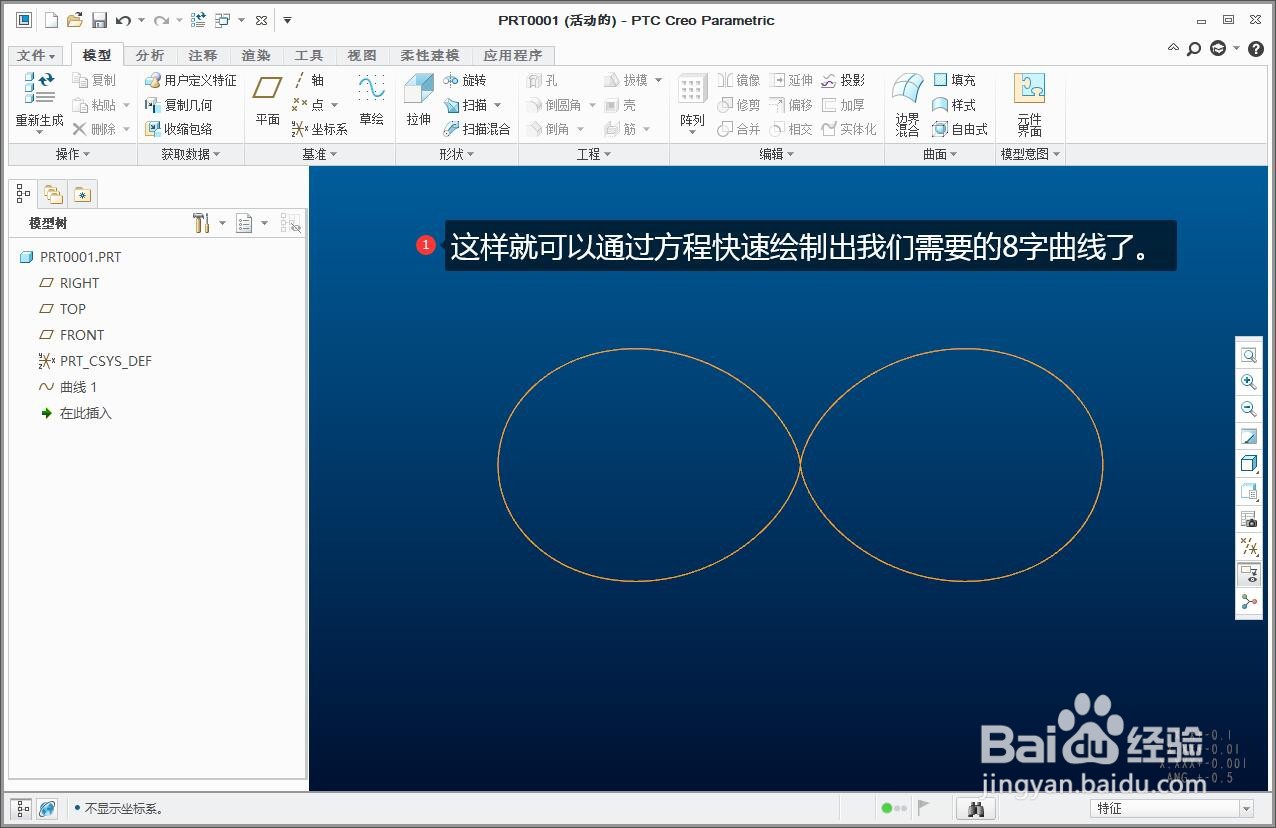This screenshot has width=1276, height=828.
Task: Click the 重新生成 regenerate icon
Action: tap(39, 89)
